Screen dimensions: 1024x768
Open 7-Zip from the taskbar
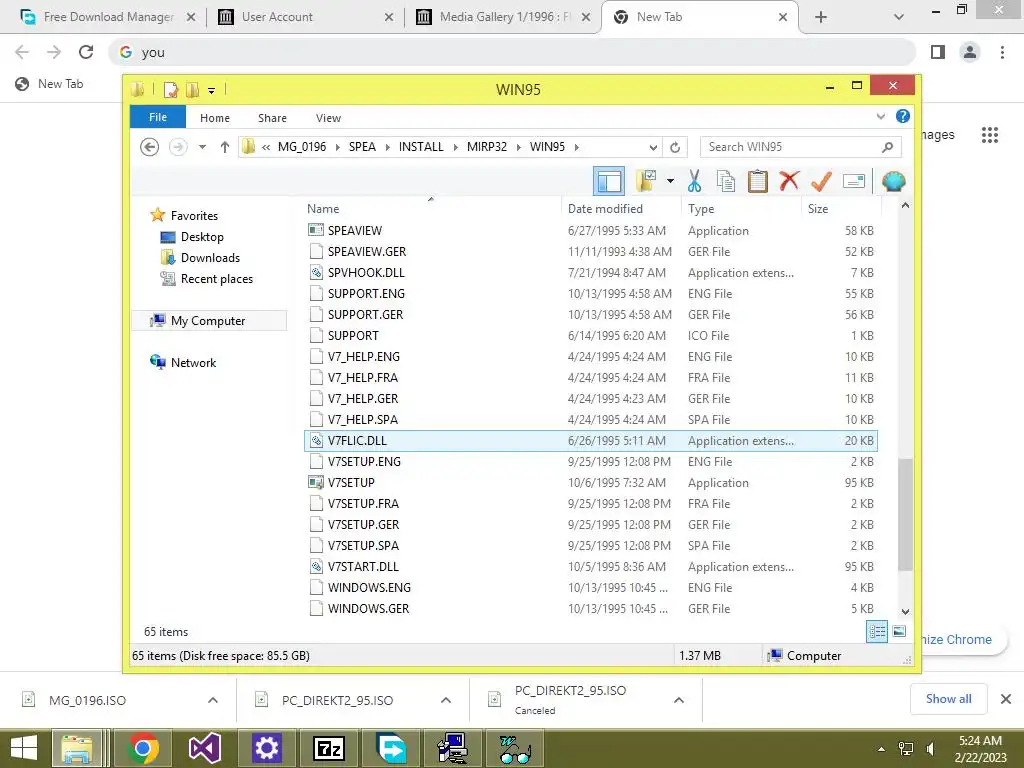[x=328, y=748]
